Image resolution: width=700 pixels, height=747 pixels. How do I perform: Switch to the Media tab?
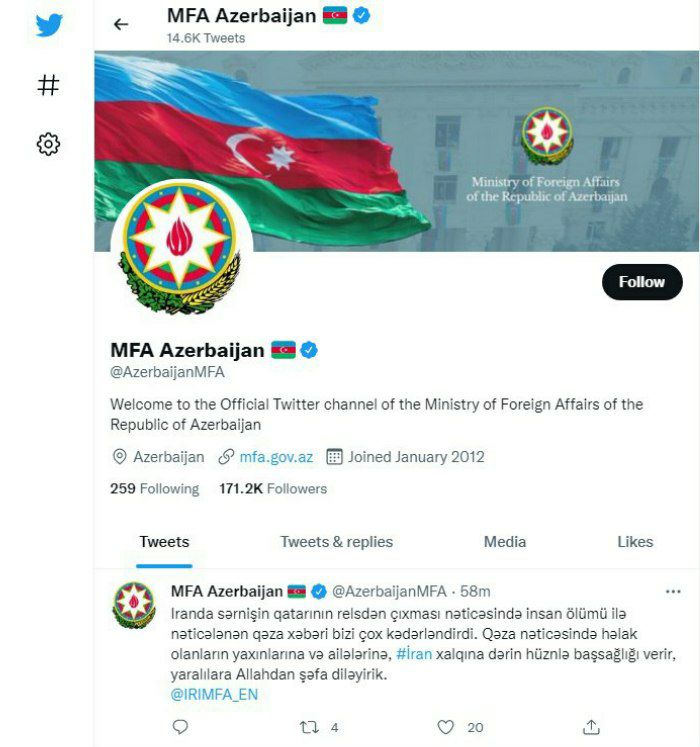[x=505, y=542]
